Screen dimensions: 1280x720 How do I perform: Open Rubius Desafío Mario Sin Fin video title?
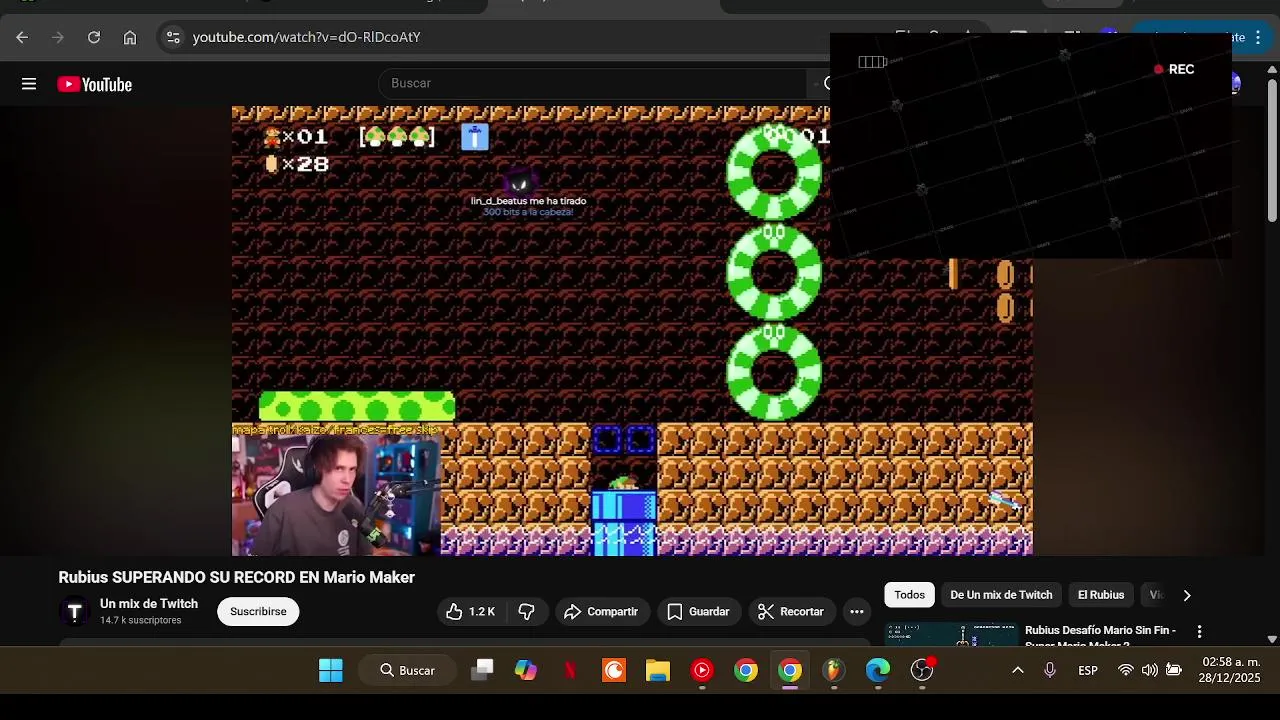(x=1100, y=634)
